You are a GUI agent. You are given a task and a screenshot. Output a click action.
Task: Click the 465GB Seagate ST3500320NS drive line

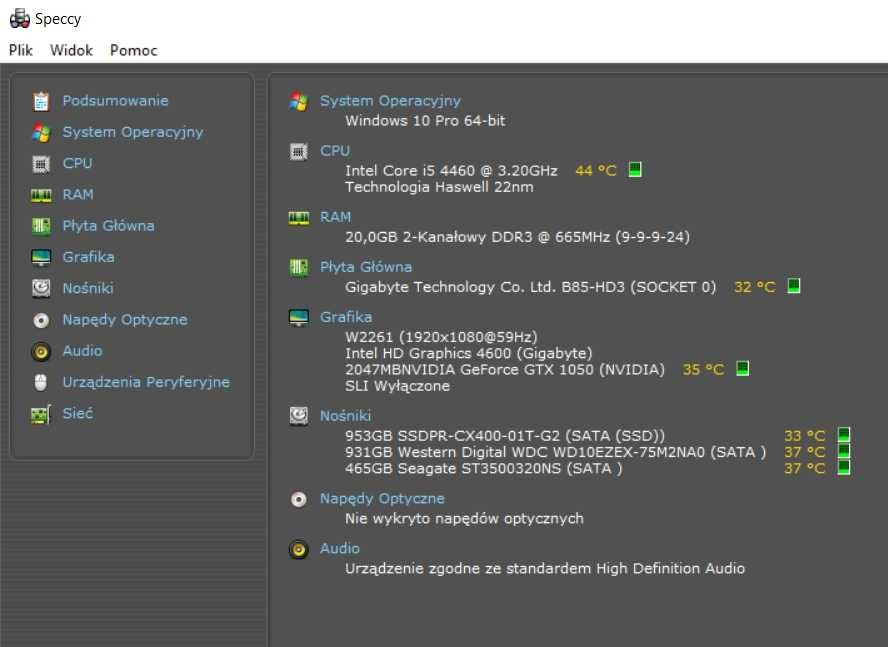484,469
